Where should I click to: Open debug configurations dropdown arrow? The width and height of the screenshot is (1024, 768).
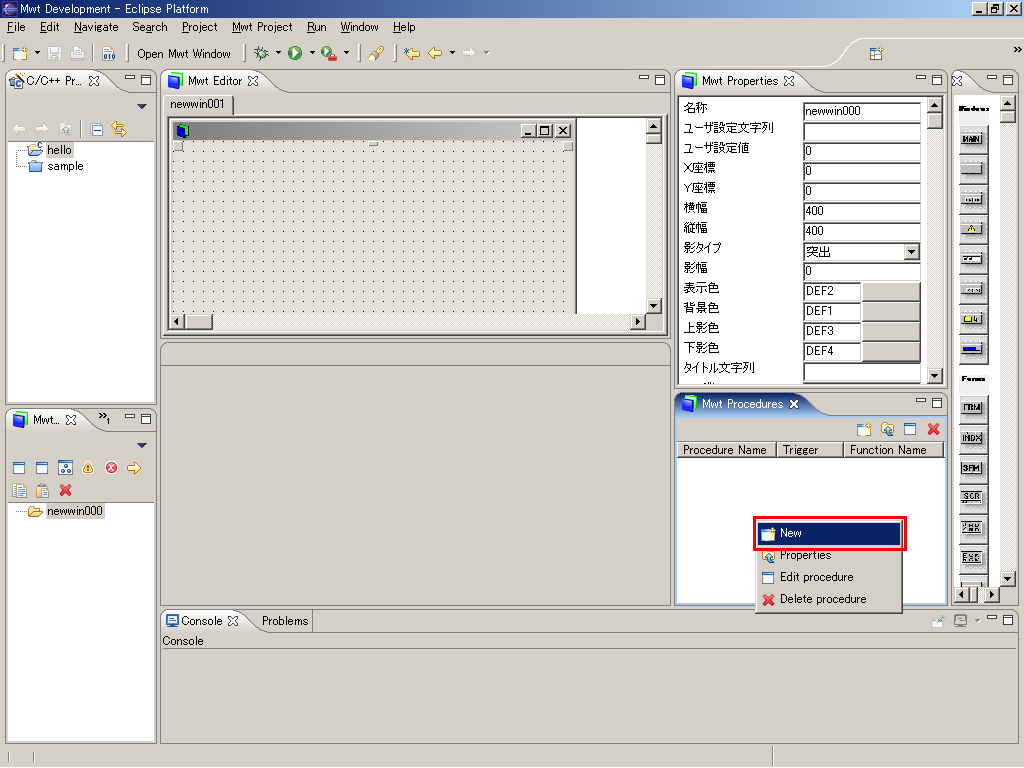(x=278, y=53)
